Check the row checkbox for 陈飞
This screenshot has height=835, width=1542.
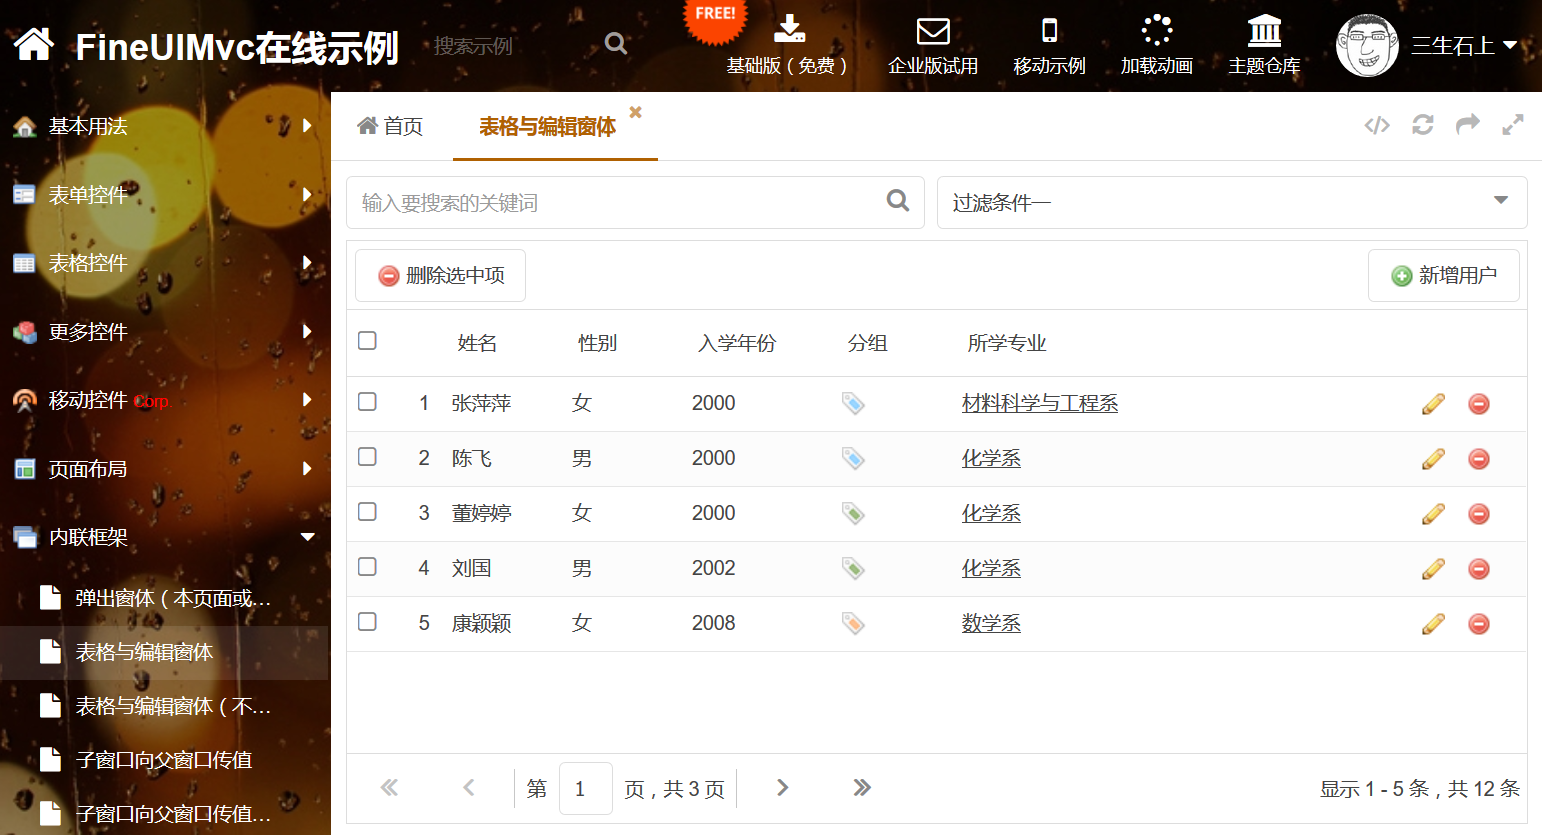click(x=367, y=457)
